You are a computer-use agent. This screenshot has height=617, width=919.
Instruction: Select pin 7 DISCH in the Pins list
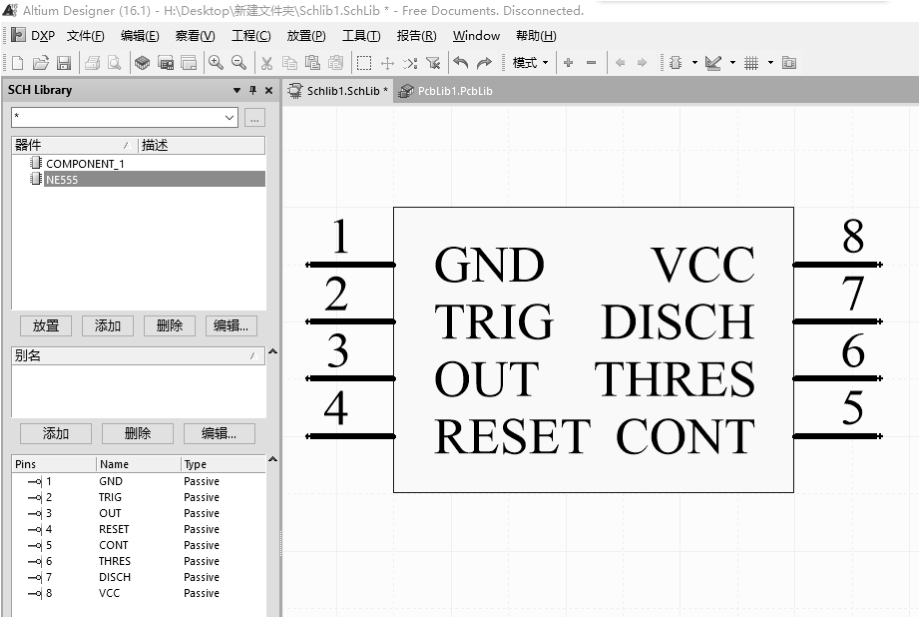pyautogui.click(x=138, y=577)
